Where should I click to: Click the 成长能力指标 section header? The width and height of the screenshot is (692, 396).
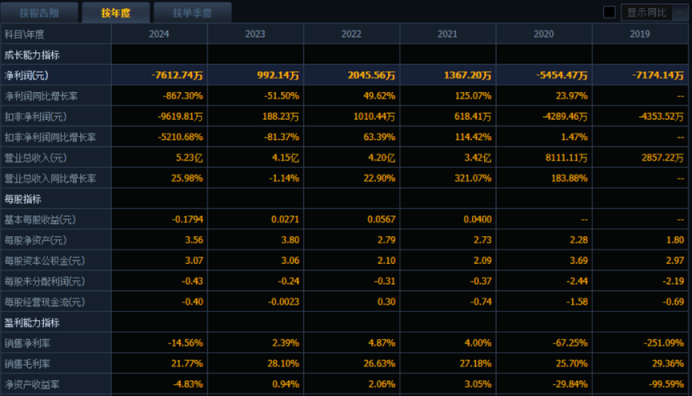pos(32,55)
